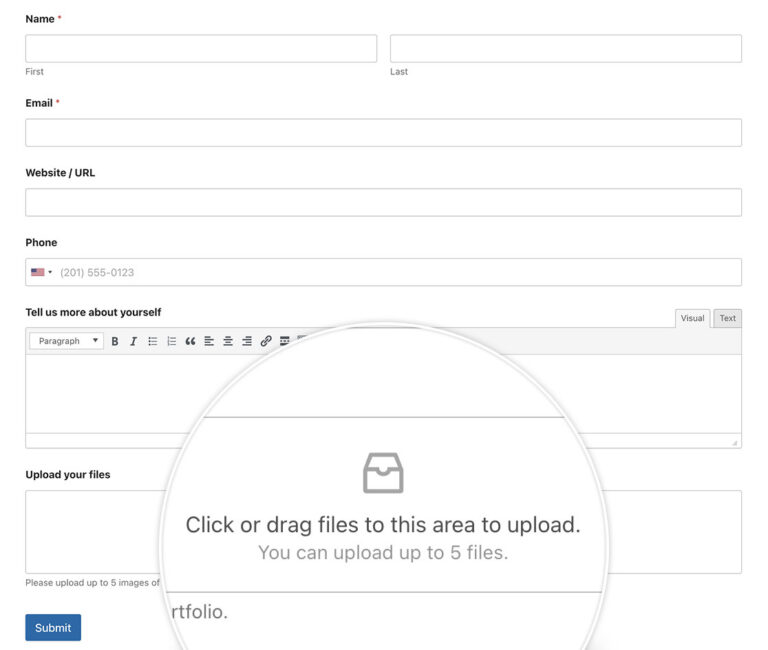The height and width of the screenshot is (650, 768).
Task: Center align the text
Action: (x=228, y=341)
